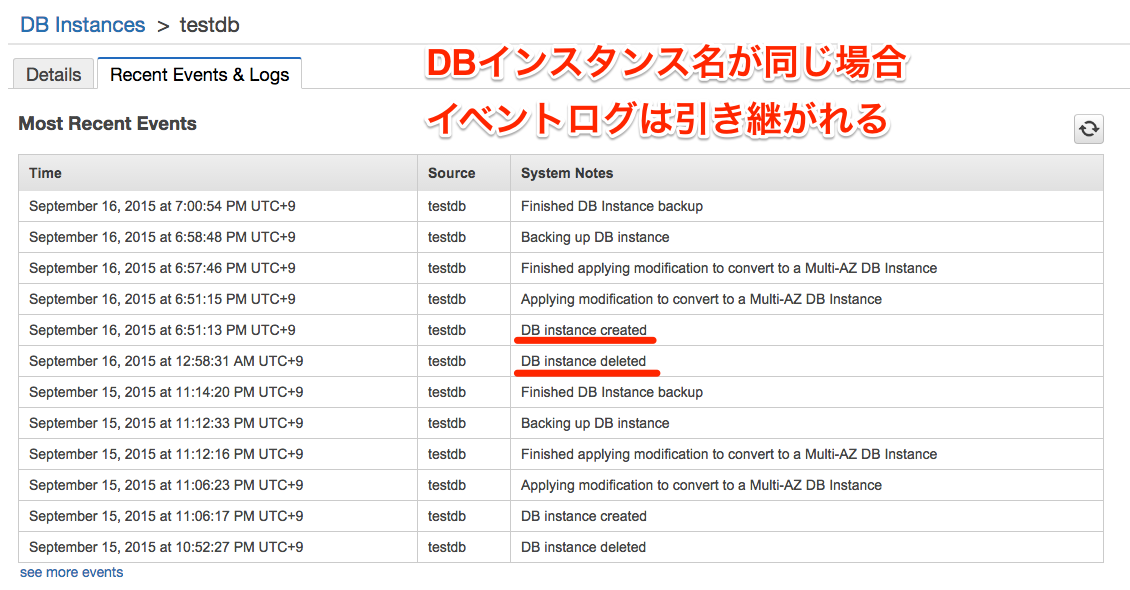
Task: Select the underlined DB instance created event
Action: click(585, 329)
